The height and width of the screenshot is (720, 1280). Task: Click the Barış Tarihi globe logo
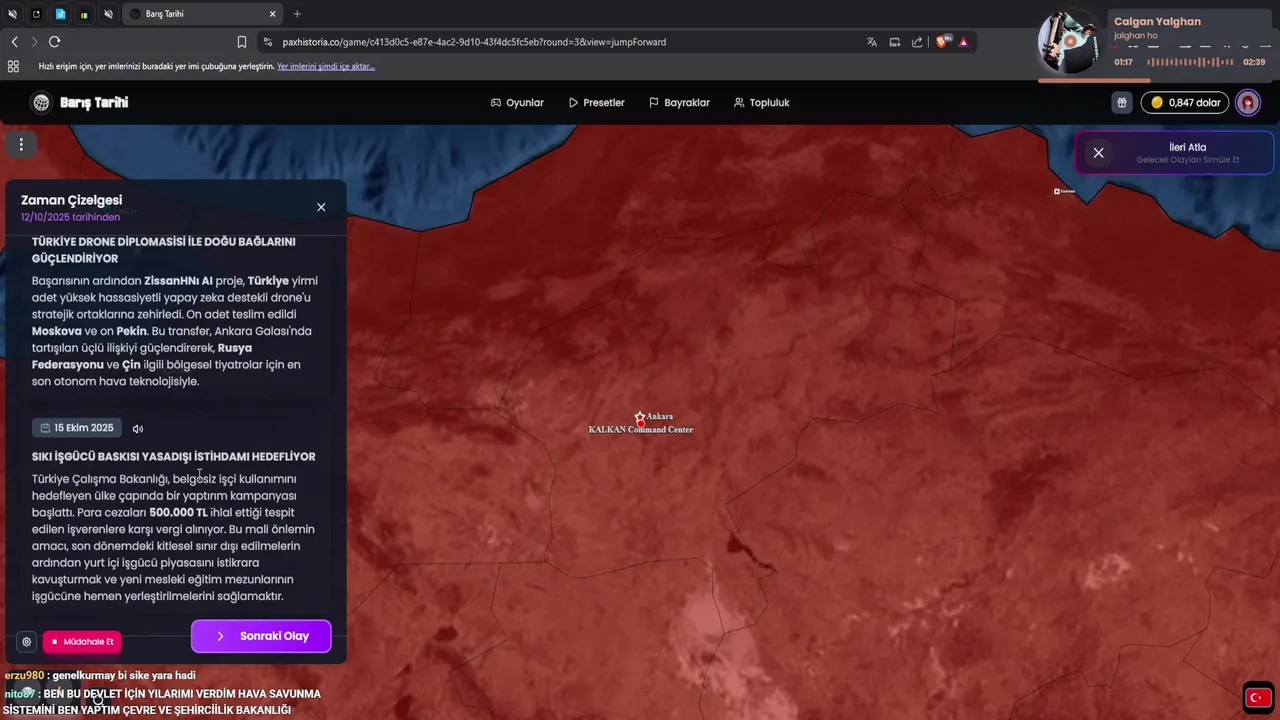[41, 102]
